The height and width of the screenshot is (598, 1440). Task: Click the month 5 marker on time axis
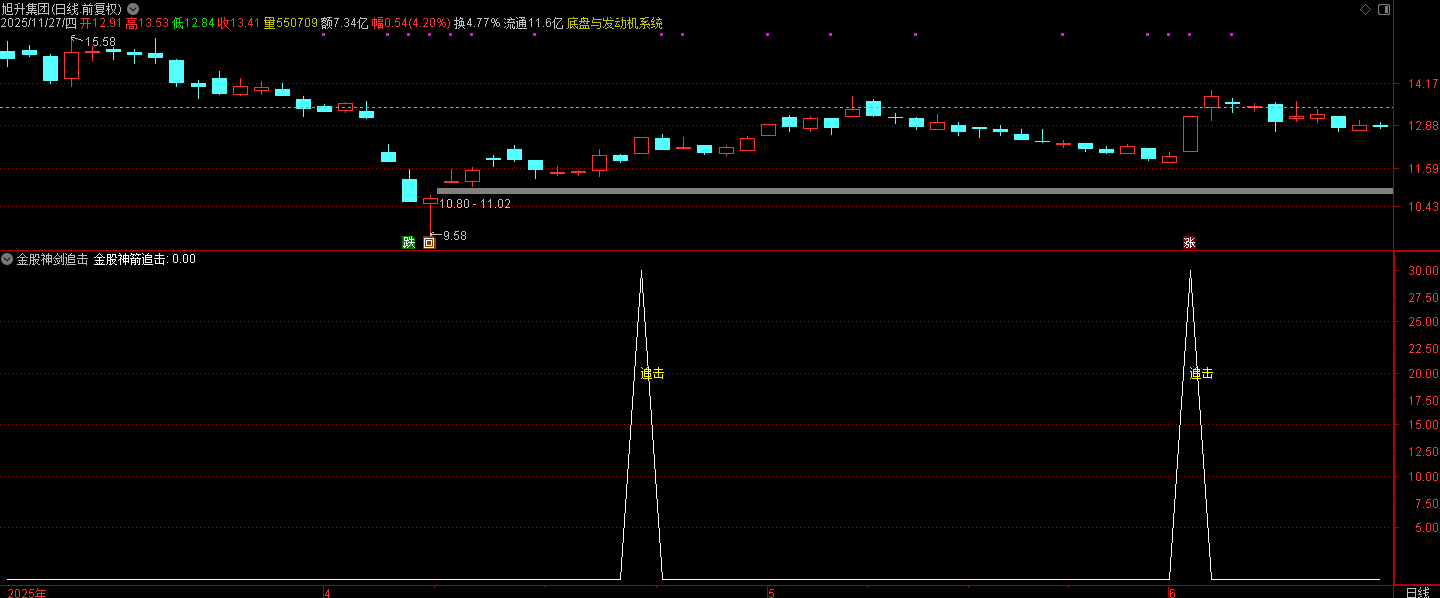click(771, 593)
